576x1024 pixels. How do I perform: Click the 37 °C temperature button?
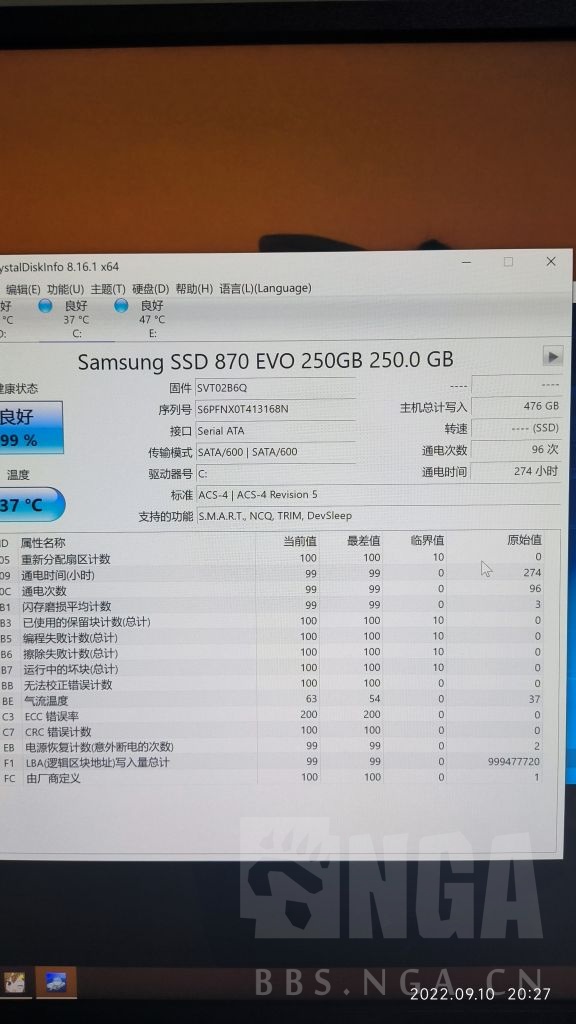pyautogui.click(x=31, y=504)
